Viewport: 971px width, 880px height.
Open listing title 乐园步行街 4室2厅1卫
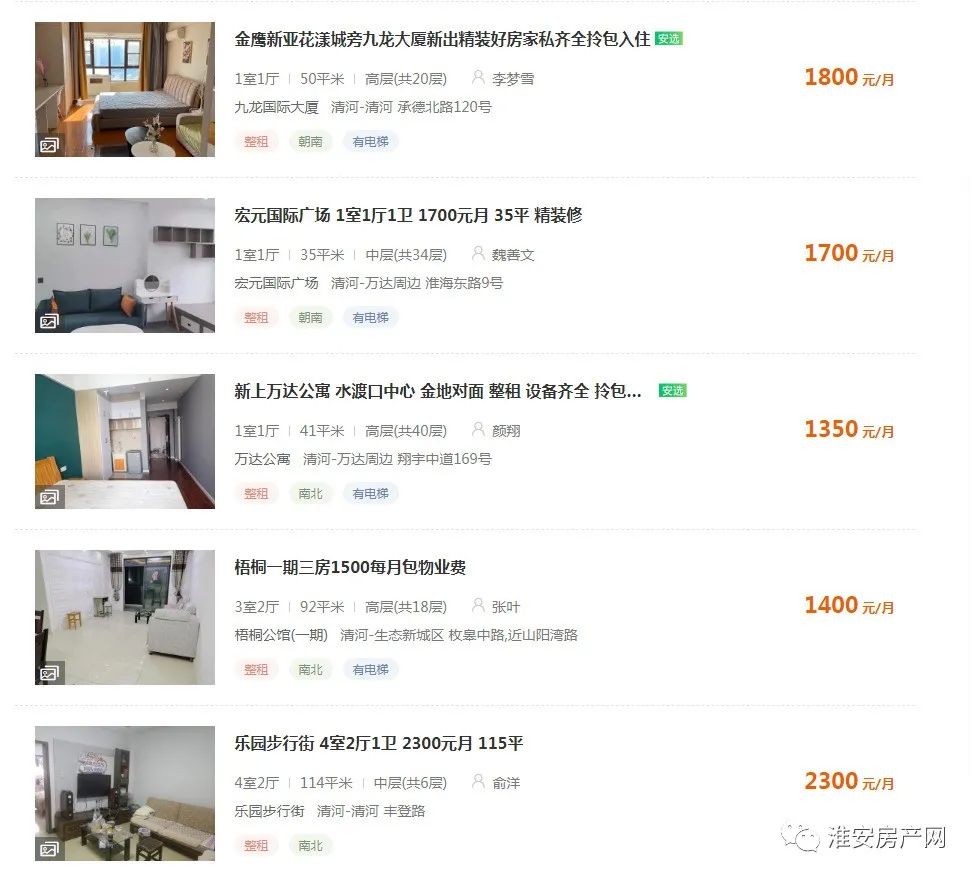[378, 743]
